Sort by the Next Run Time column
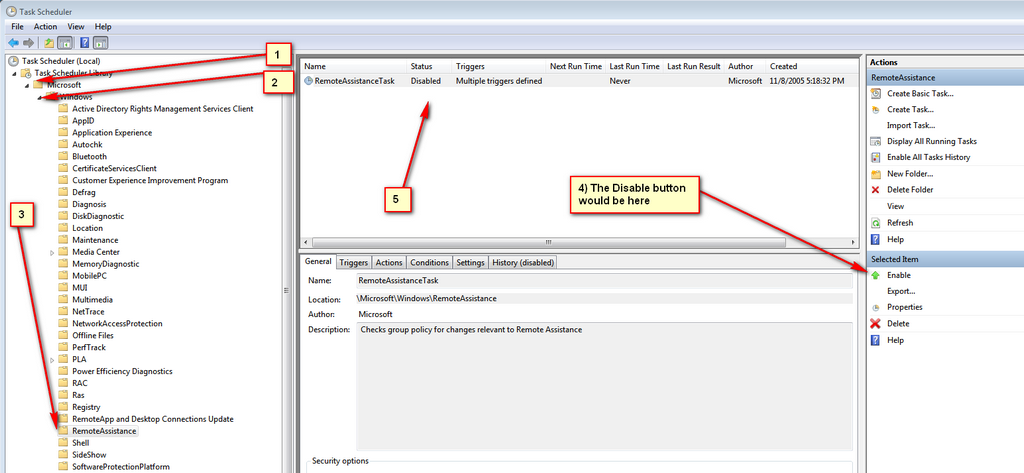The image size is (1024, 473). pos(575,66)
